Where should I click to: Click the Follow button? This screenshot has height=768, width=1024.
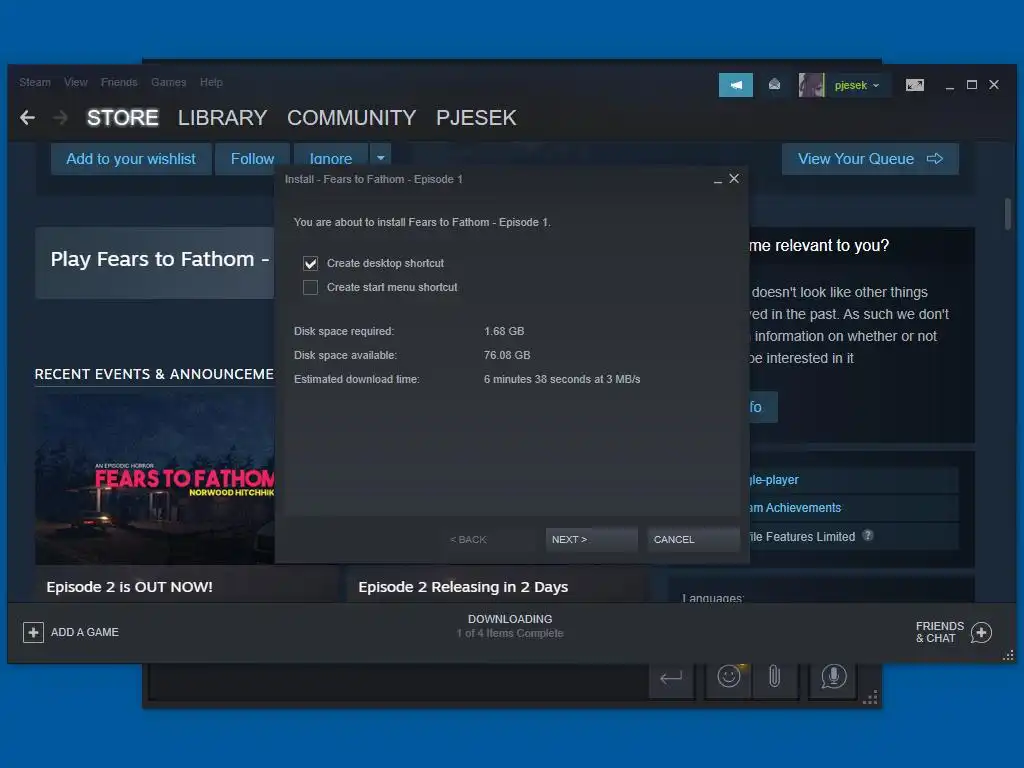pyautogui.click(x=252, y=159)
